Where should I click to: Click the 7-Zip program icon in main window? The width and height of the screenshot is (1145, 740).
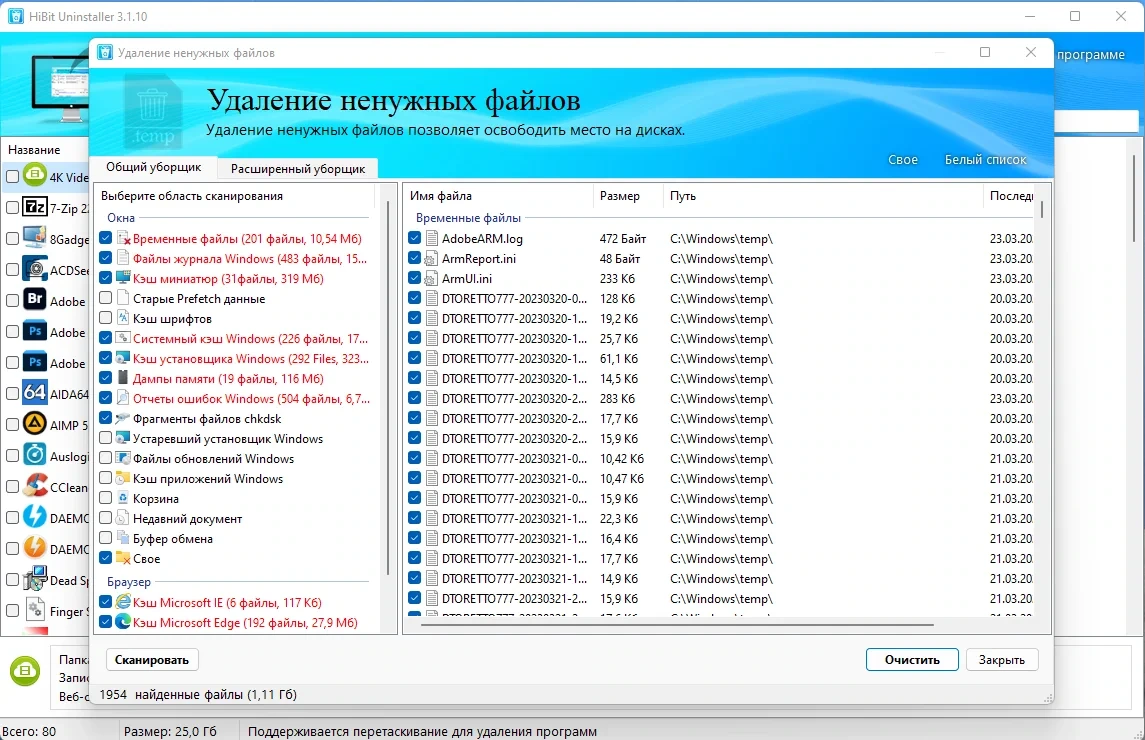click(x=35, y=207)
